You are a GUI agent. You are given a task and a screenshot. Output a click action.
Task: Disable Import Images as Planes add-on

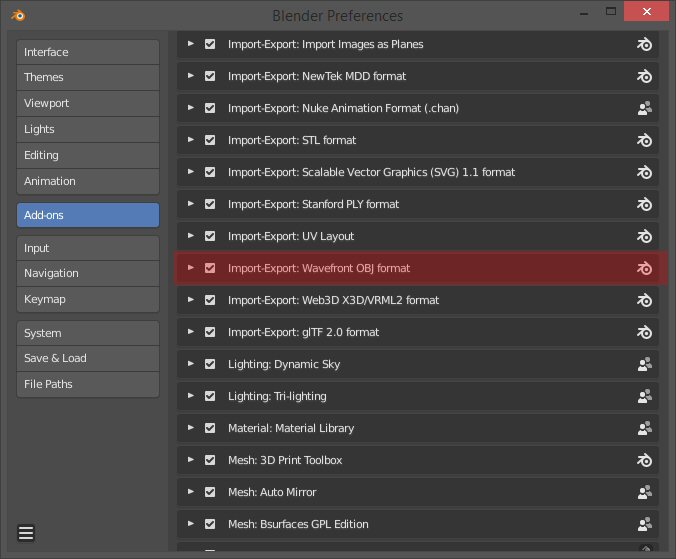coord(210,44)
